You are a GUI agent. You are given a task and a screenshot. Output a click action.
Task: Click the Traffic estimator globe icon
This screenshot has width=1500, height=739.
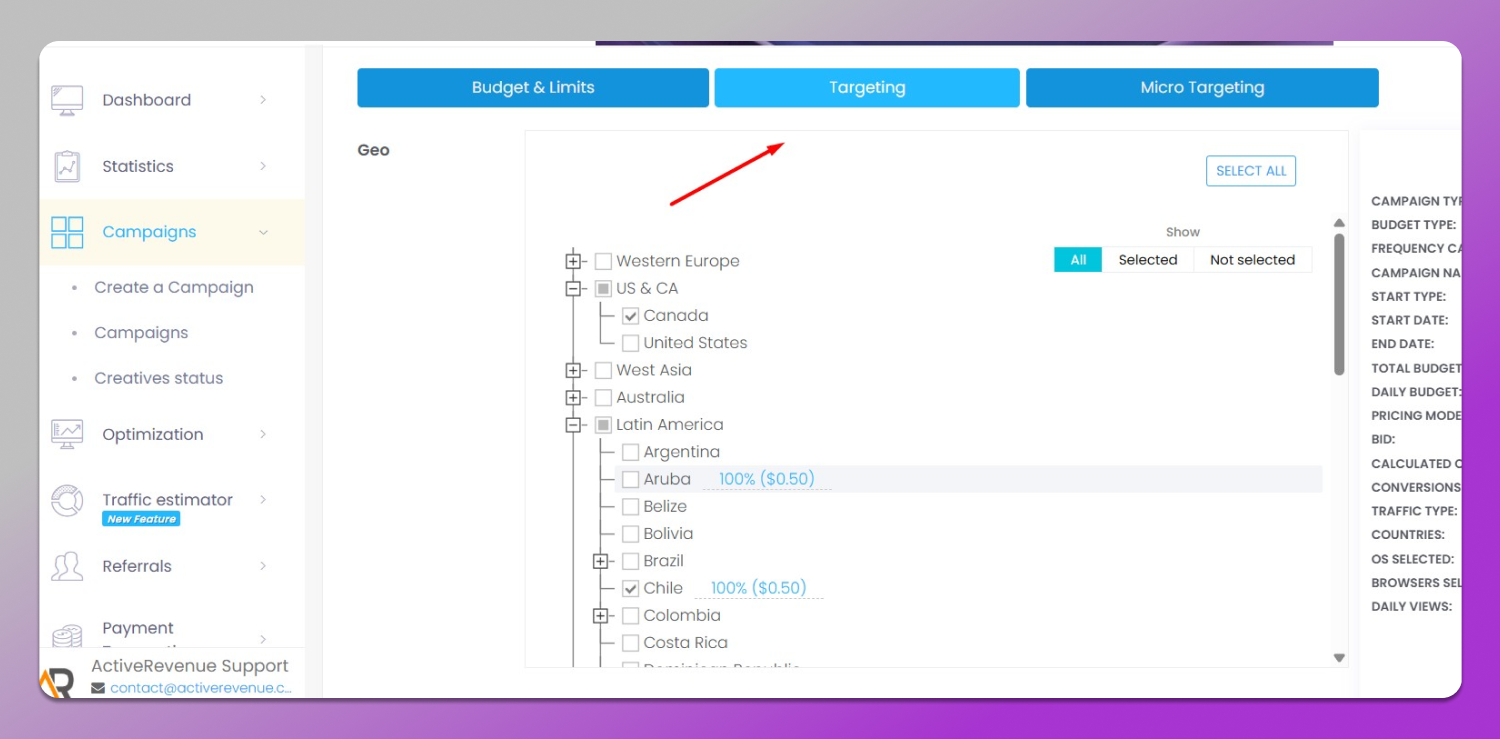pos(66,500)
